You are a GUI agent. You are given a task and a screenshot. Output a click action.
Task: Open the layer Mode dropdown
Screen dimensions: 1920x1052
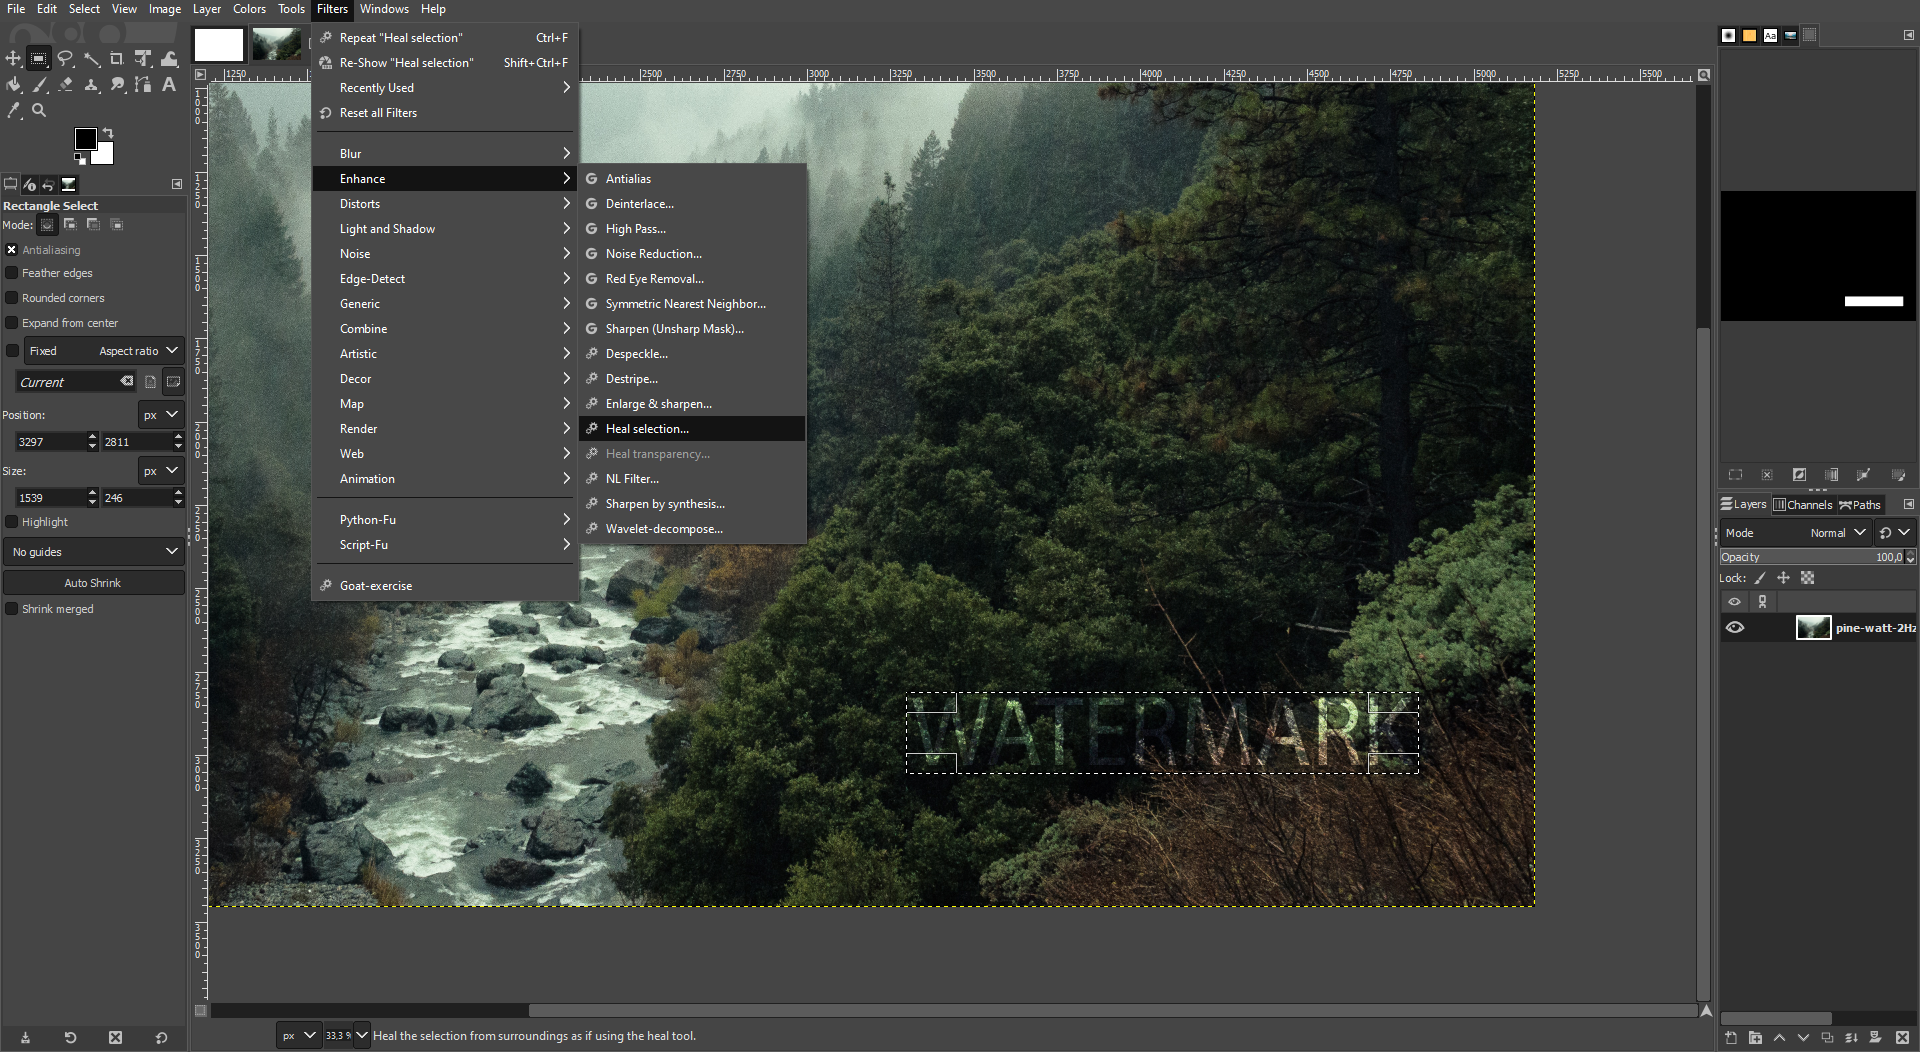point(1836,532)
